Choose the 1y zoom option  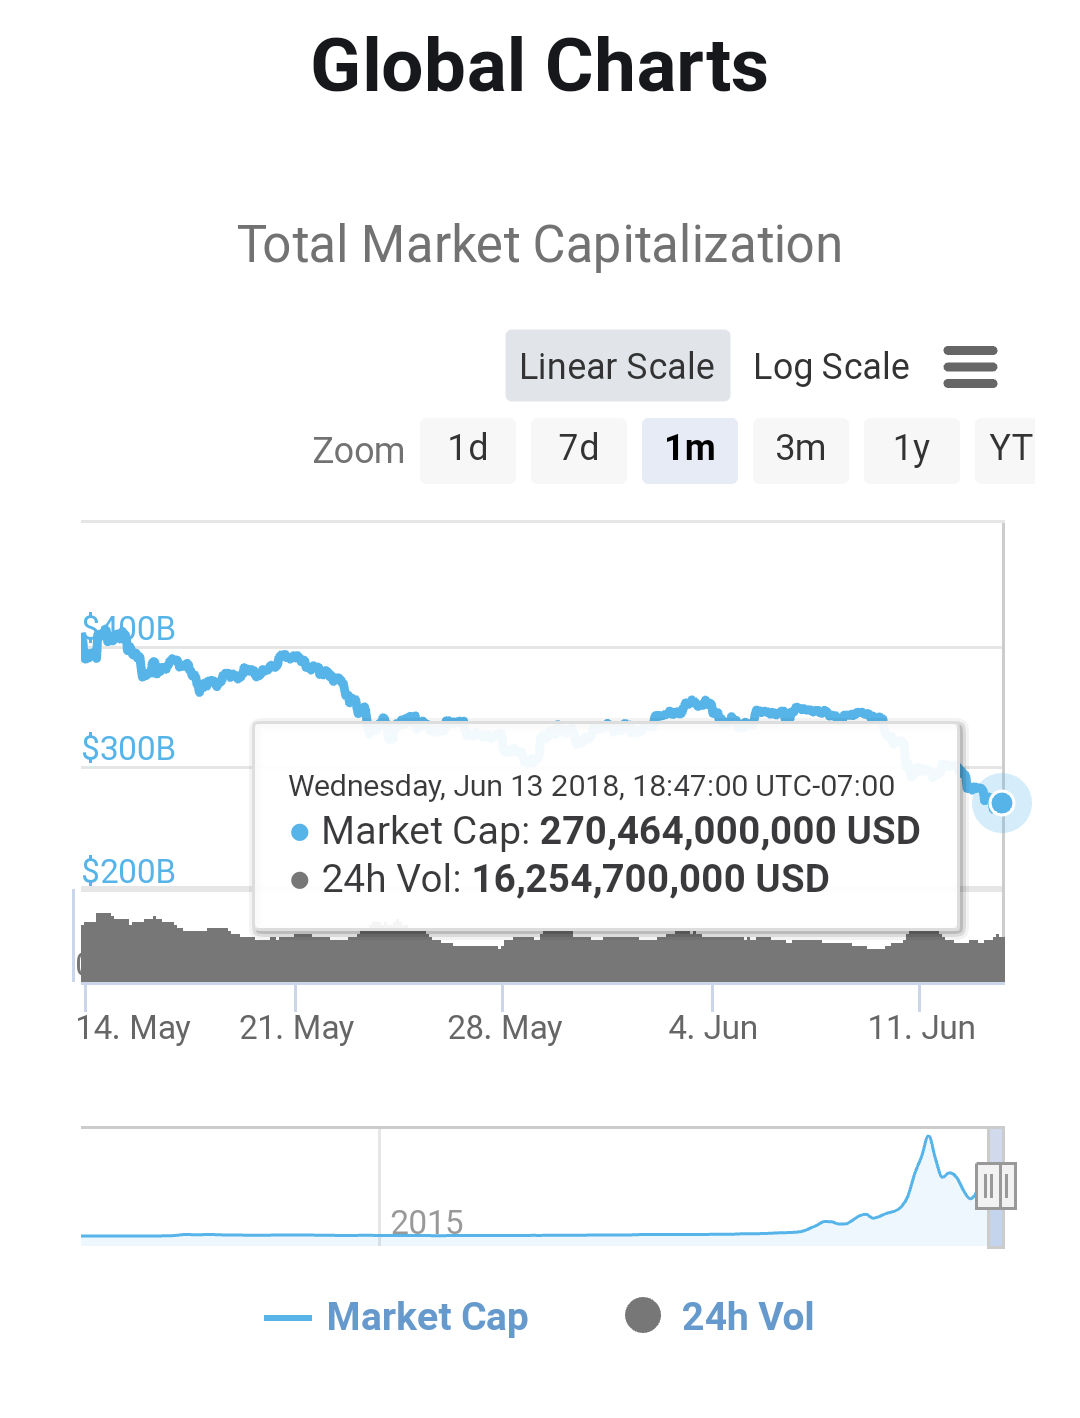pyautogui.click(x=912, y=450)
